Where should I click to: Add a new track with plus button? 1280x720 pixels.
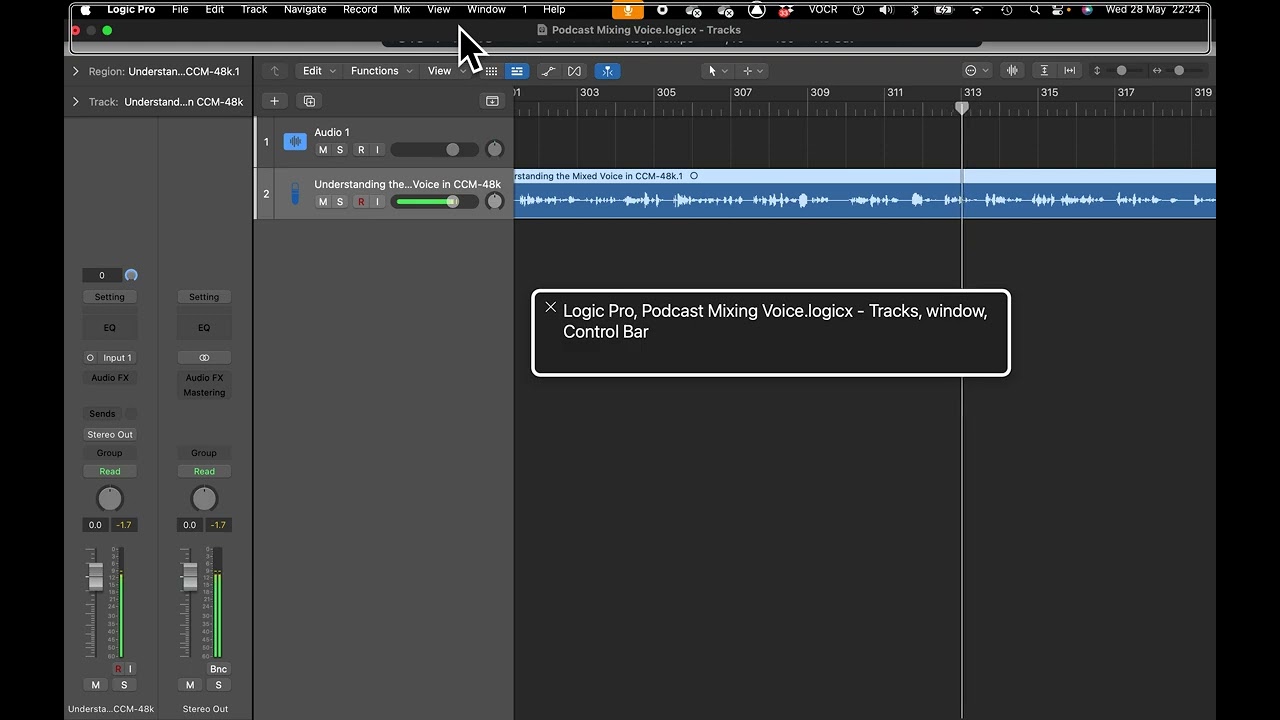click(274, 101)
